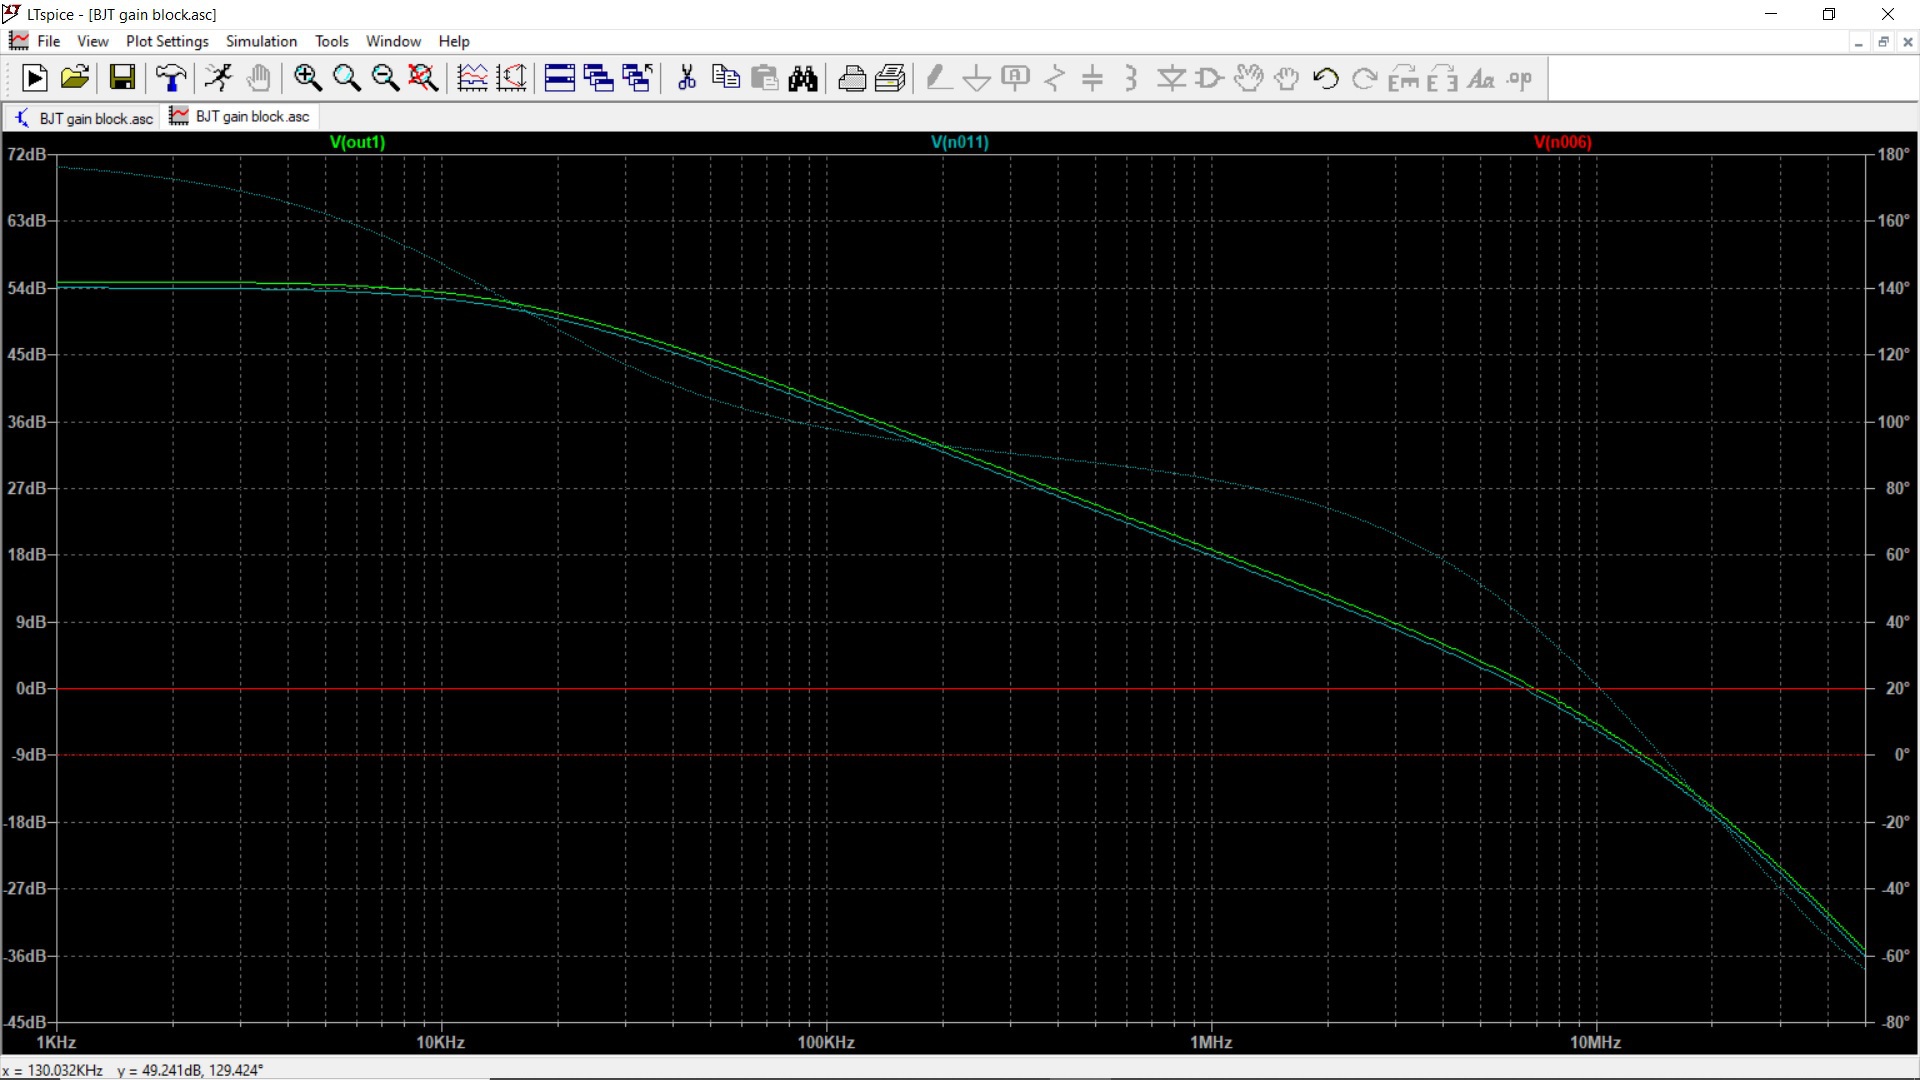Screen dimensions: 1920x1080
Task: Click the Rotate component icon
Action: (x=1404, y=78)
